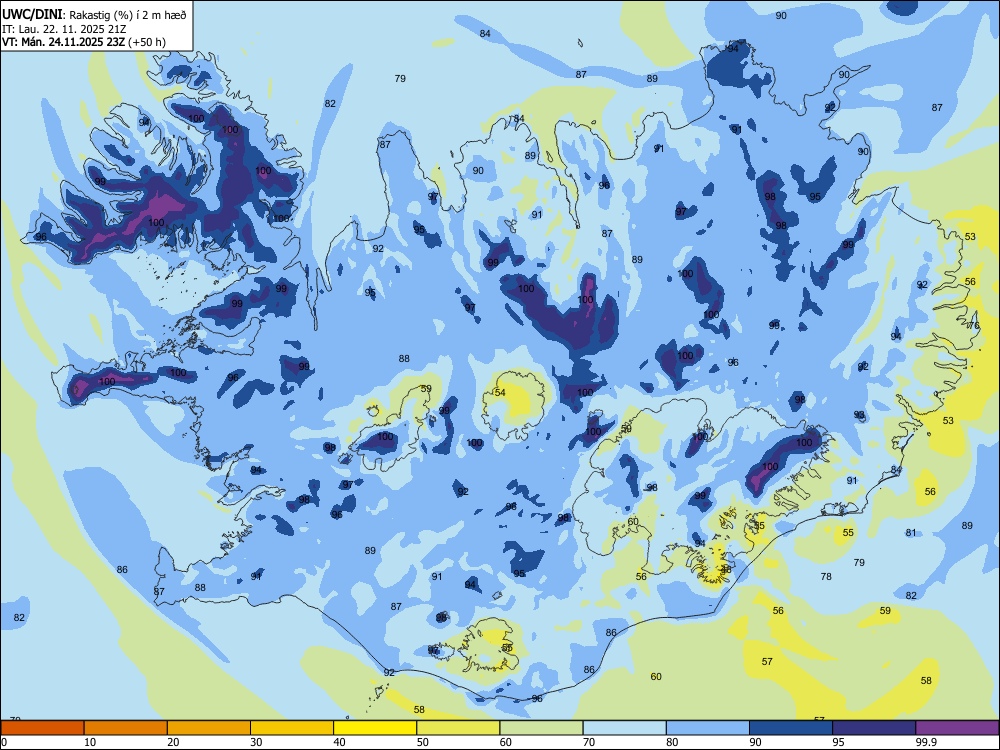
Task: Click the '70' tick label under the legend
Action: tap(589, 742)
